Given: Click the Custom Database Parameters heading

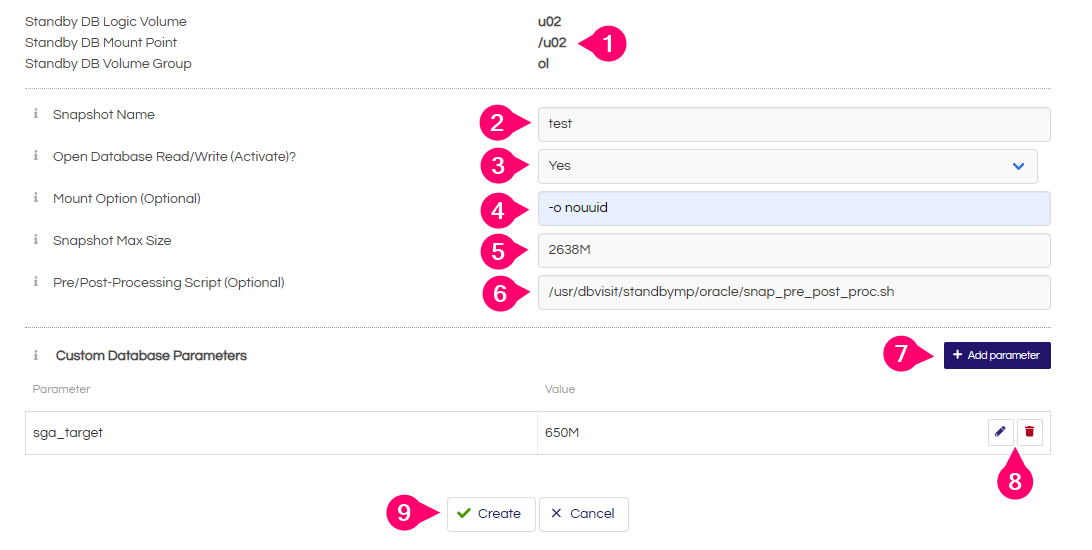Looking at the screenshot, I should pyautogui.click(x=151, y=355).
